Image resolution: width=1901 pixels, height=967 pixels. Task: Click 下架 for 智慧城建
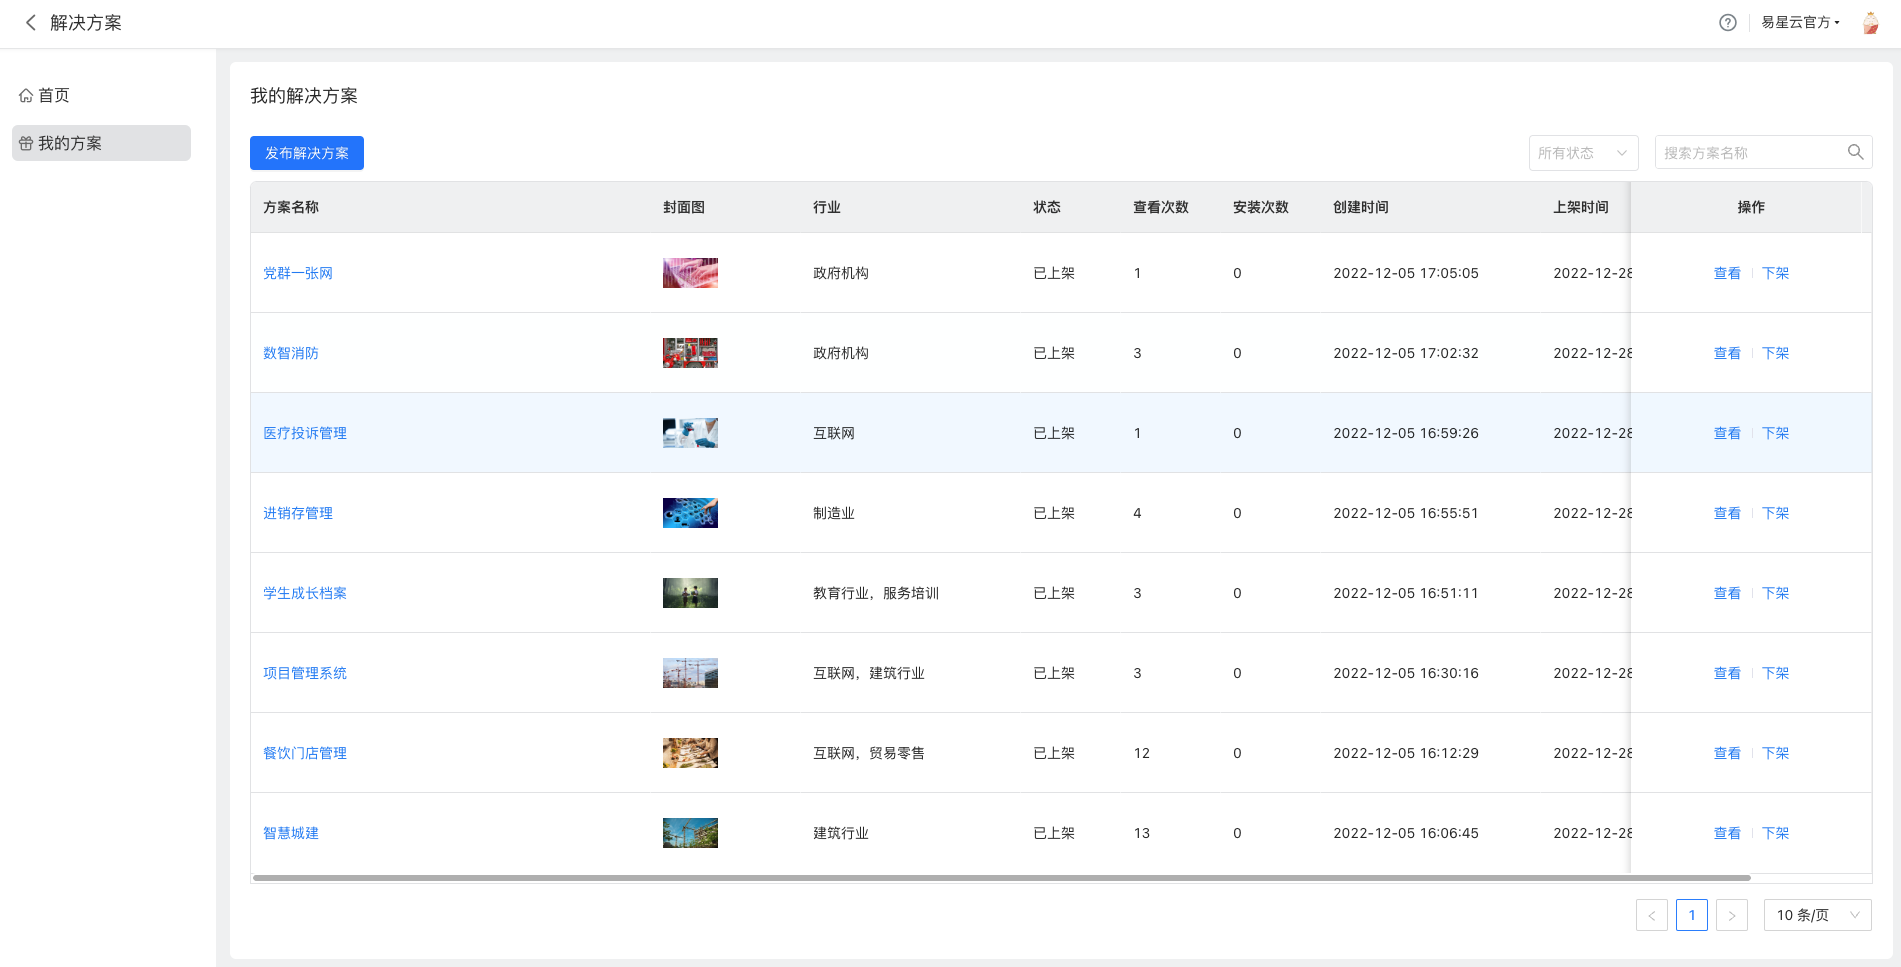(x=1775, y=833)
